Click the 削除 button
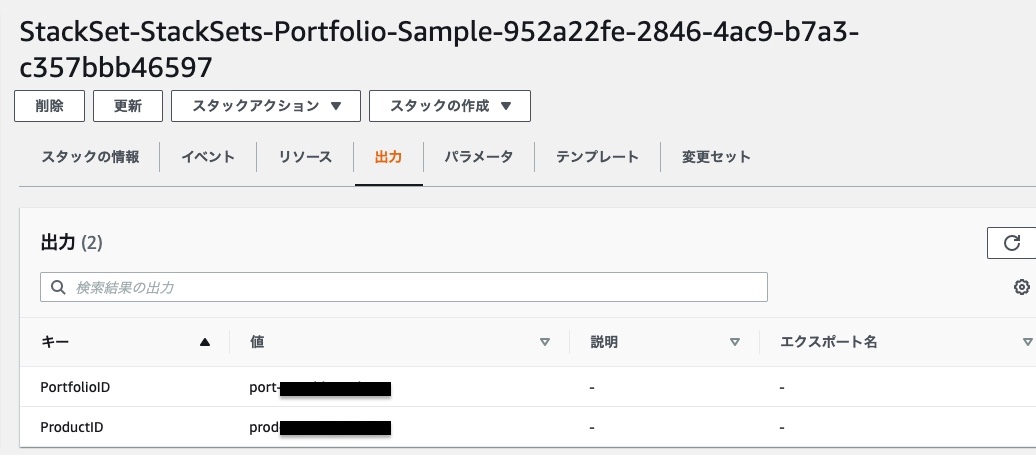This screenshot has height=455, width=1036. point(50,106)
